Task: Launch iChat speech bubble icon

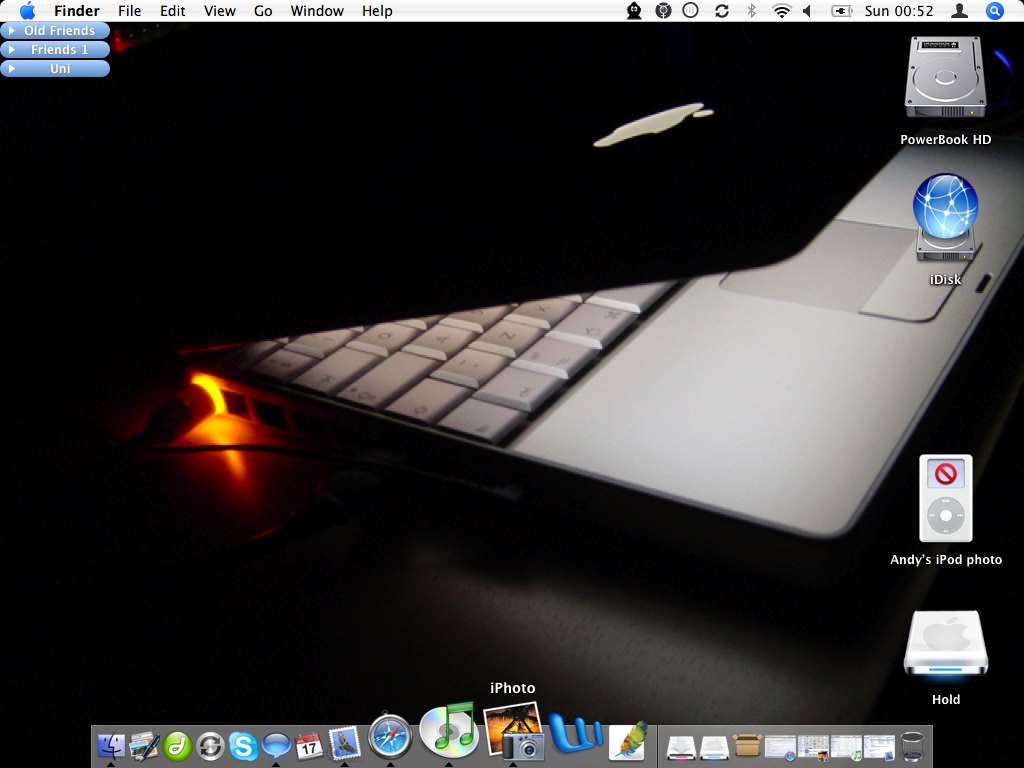Action: point(276,746)
